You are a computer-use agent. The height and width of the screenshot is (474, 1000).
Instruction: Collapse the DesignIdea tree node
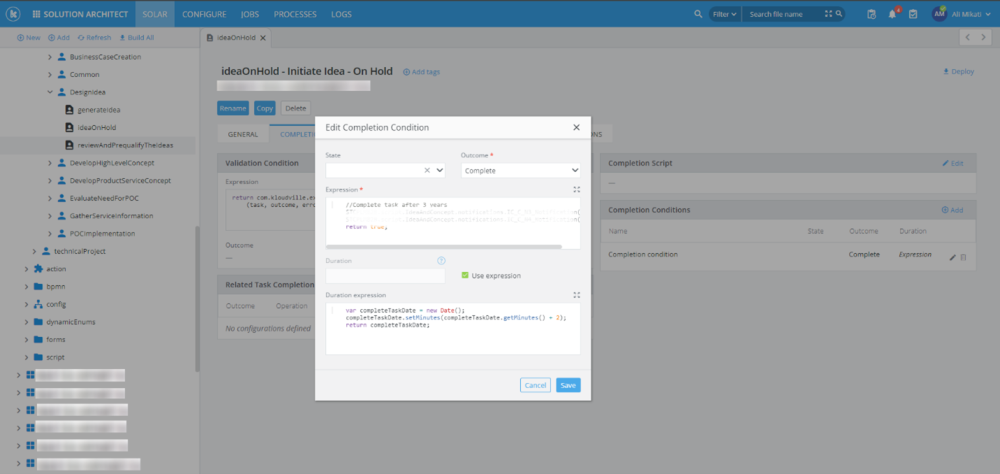point(50,92)
